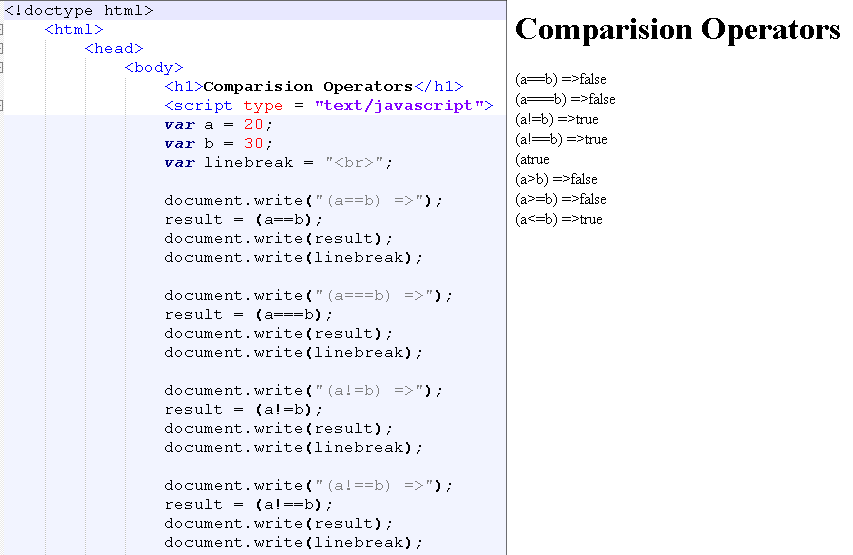Click the var b = 30 line
The width and height of the screenshot is (853, 555).
218,143
